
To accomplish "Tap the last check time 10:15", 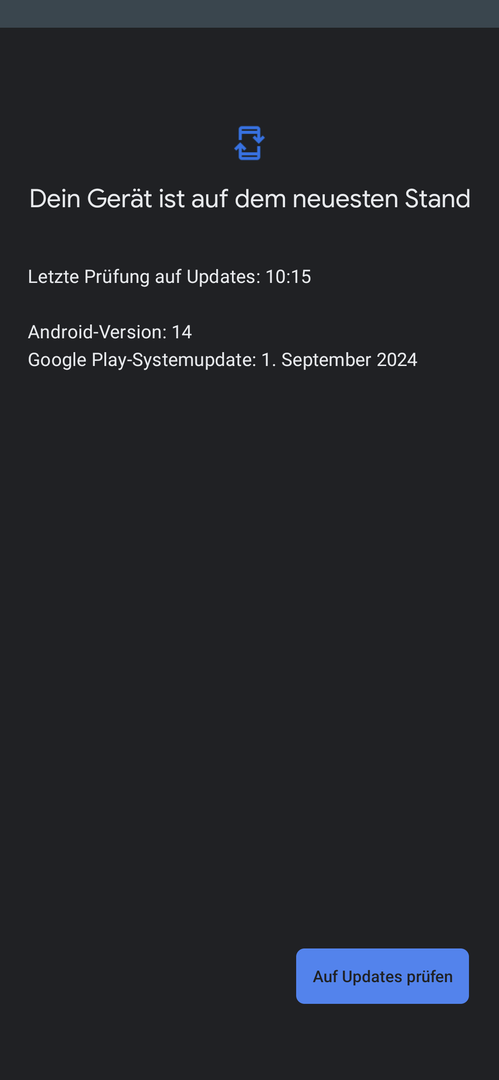I will coord(288,277).
